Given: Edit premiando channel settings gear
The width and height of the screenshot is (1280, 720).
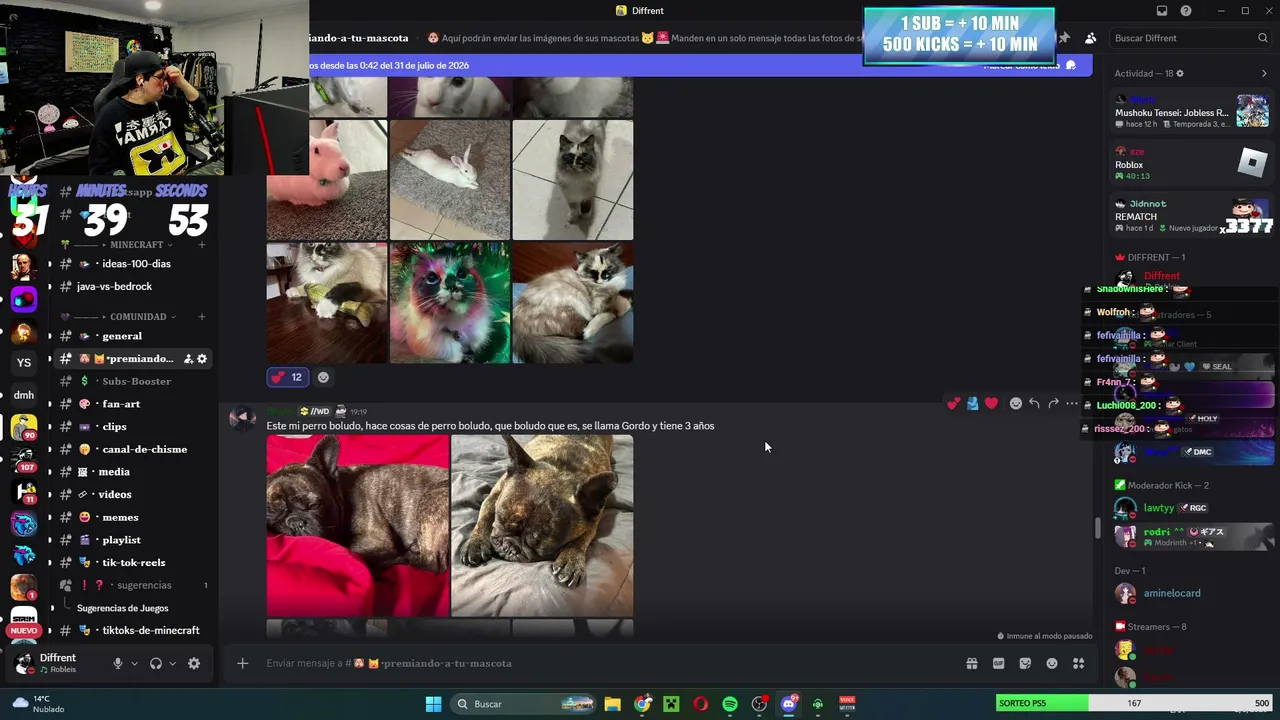Looking at the screenshot, I should point(202,359).
